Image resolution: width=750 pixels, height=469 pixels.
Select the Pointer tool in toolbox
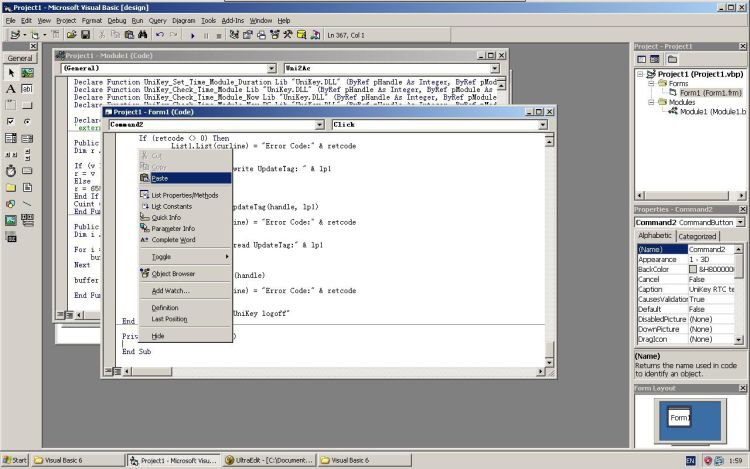coord(11,73)
